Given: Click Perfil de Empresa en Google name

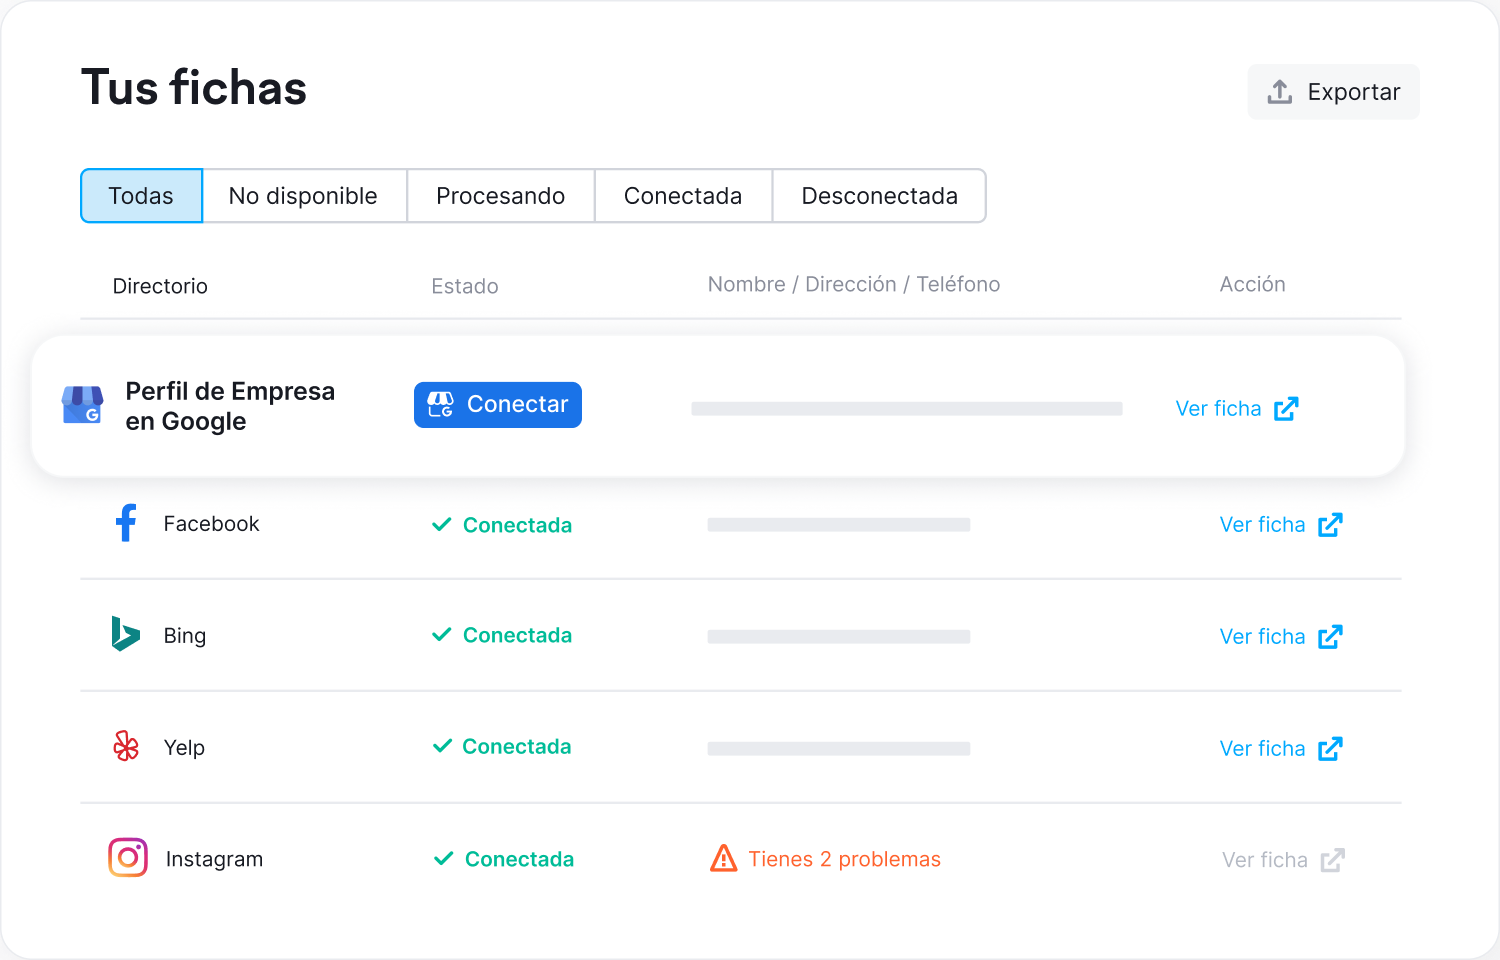Looking at the screenshot, I should [230, 406].
